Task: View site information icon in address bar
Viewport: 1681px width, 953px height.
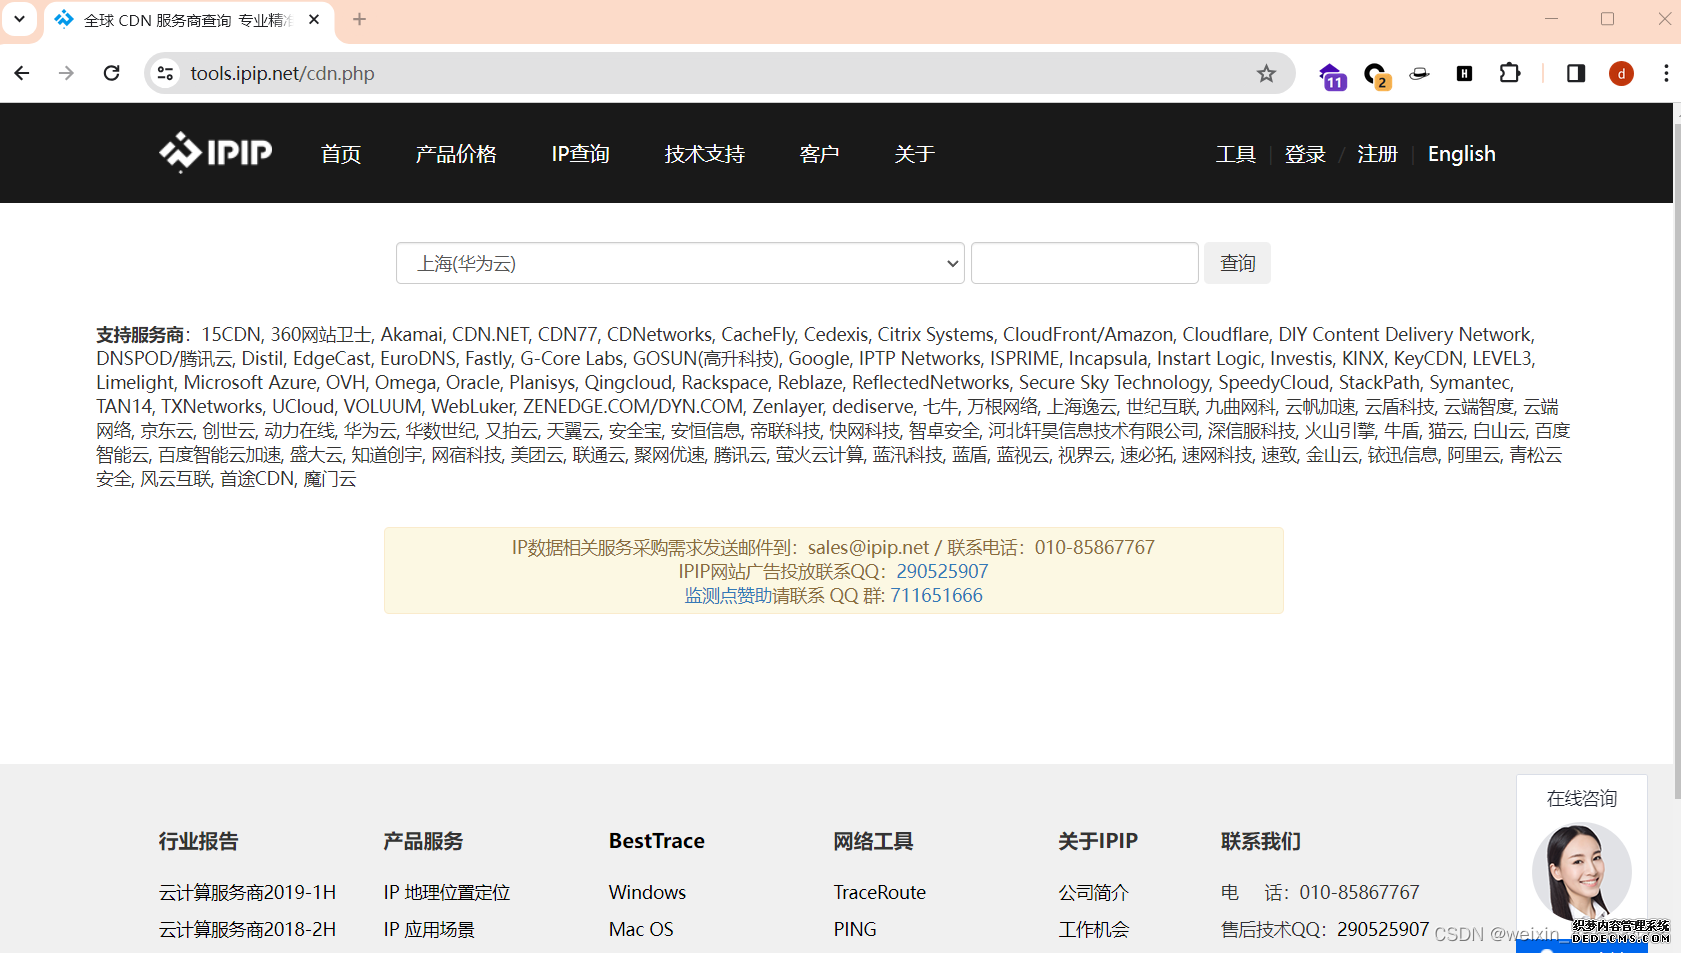Action: [166, 74]
